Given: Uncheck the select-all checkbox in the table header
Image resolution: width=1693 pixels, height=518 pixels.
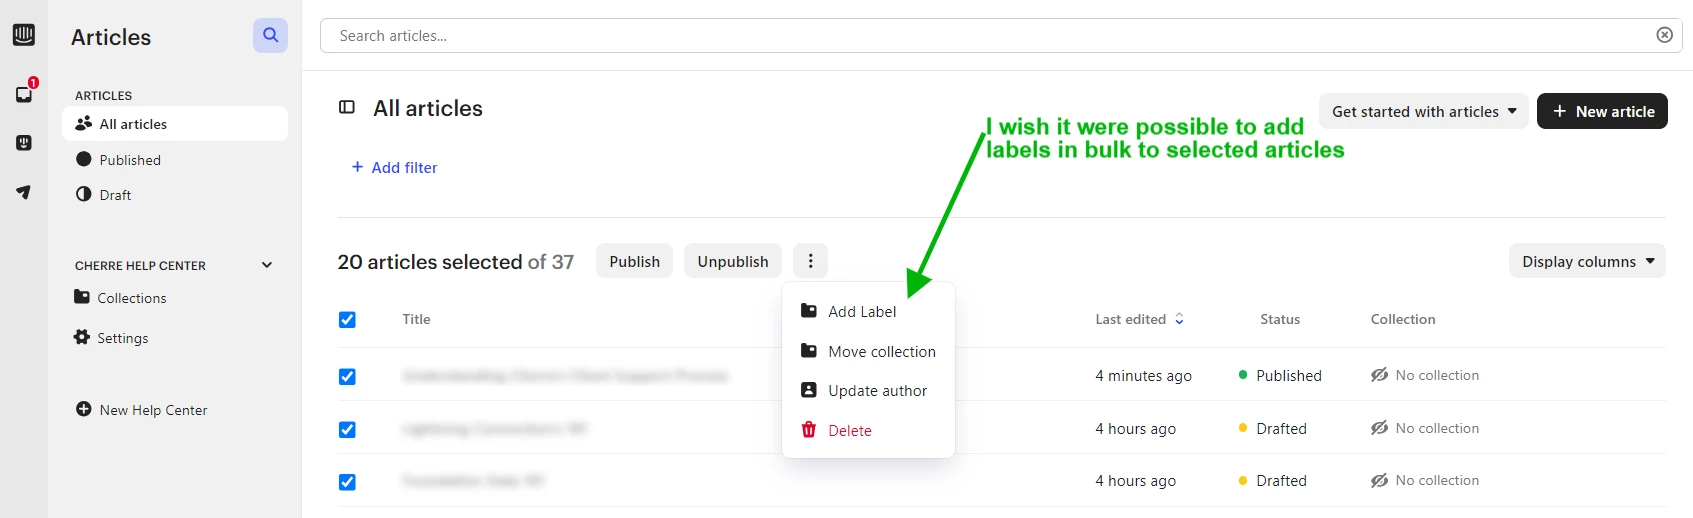Looking at the screenshot, I should tap(347, 320).
